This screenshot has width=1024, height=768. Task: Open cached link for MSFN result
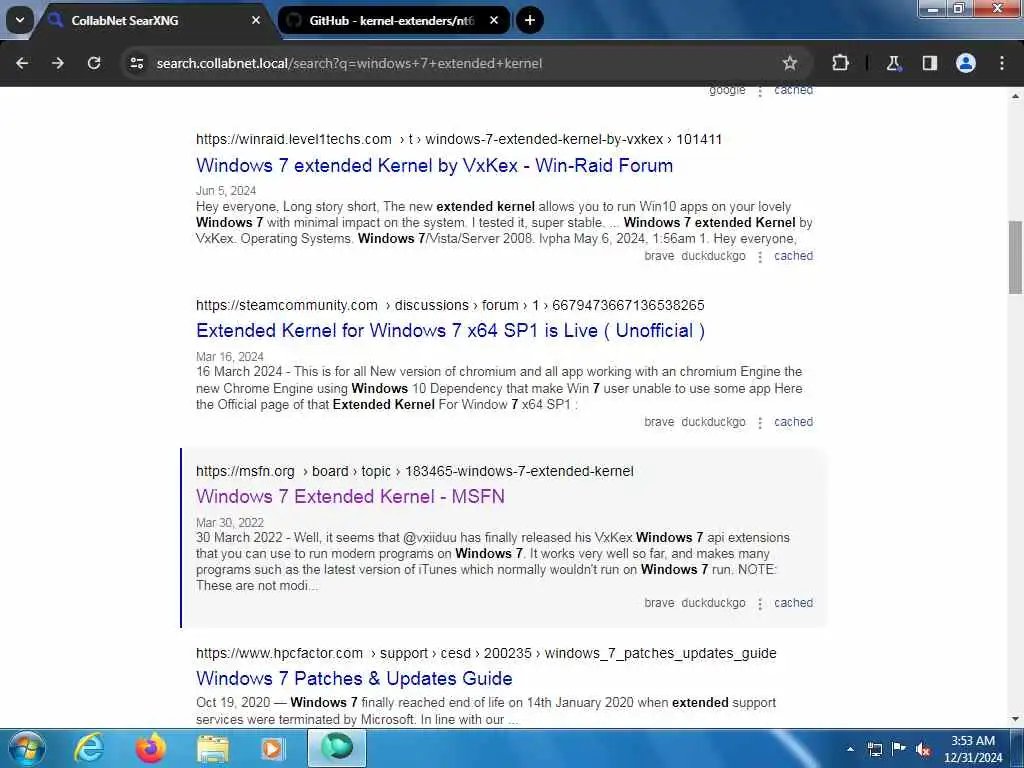click(x=793, y=603)
